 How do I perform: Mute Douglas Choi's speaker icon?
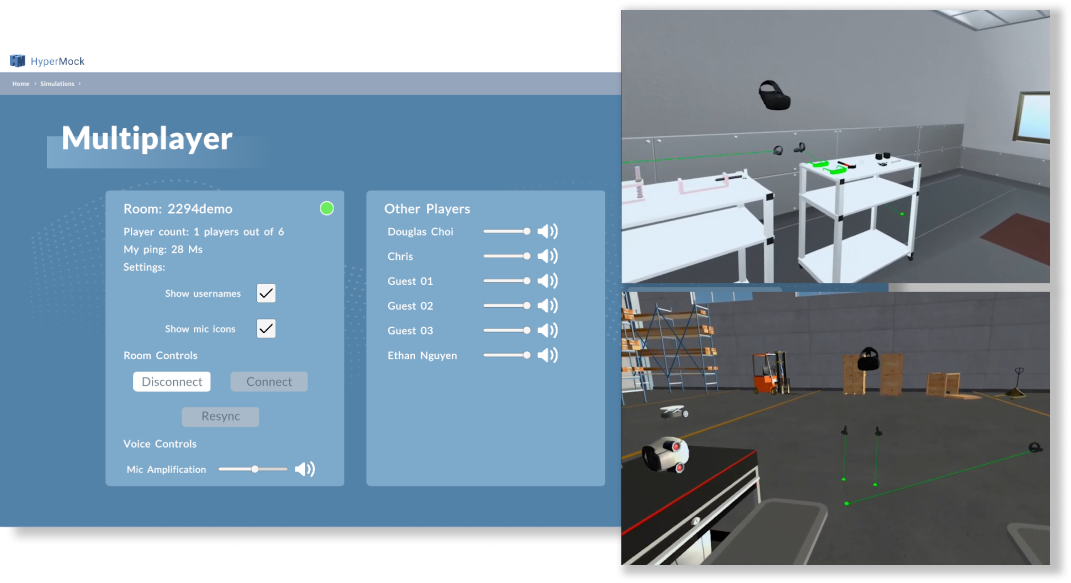[547, 230]
